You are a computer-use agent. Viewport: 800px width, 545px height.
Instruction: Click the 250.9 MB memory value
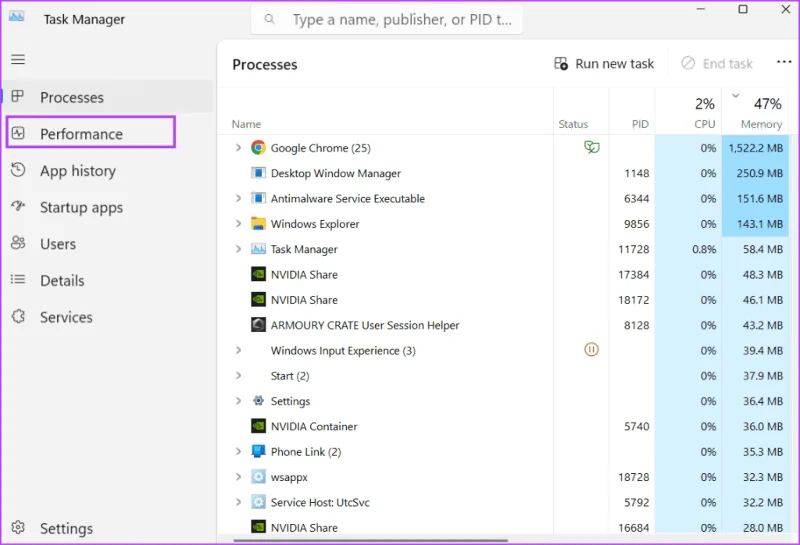coord(759,174)
